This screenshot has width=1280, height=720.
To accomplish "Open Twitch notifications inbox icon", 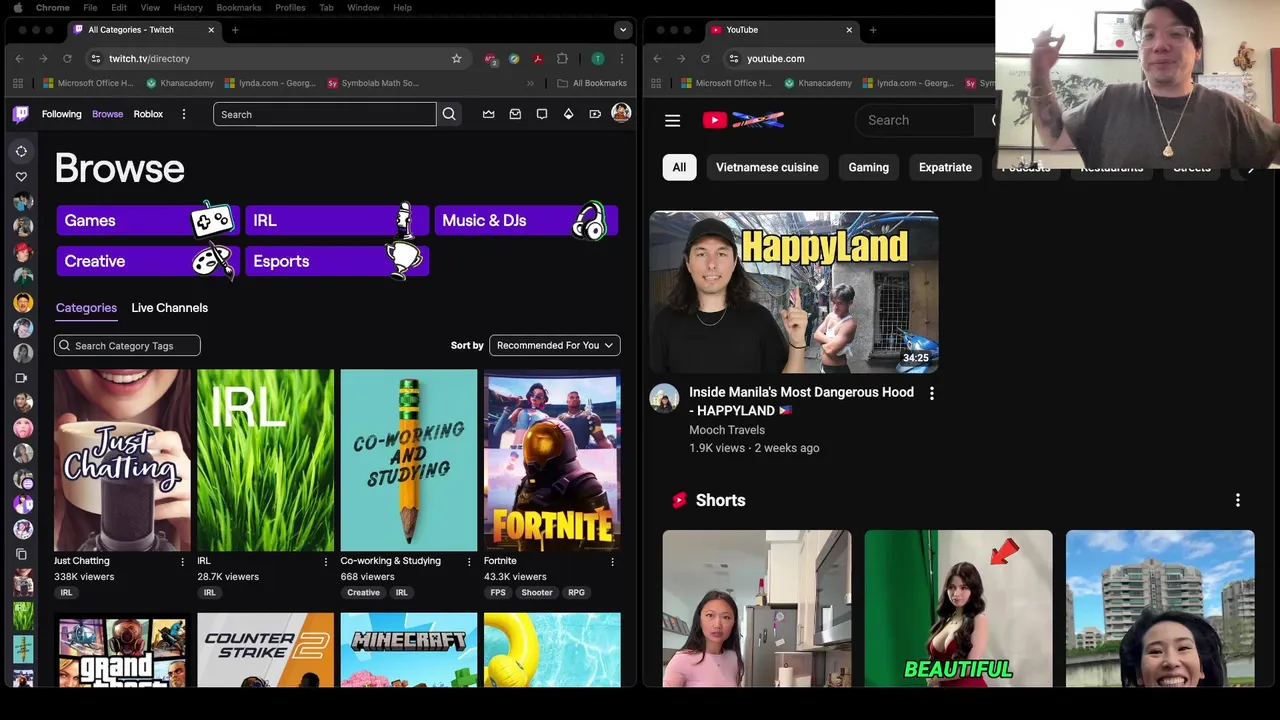I will 515,114.
